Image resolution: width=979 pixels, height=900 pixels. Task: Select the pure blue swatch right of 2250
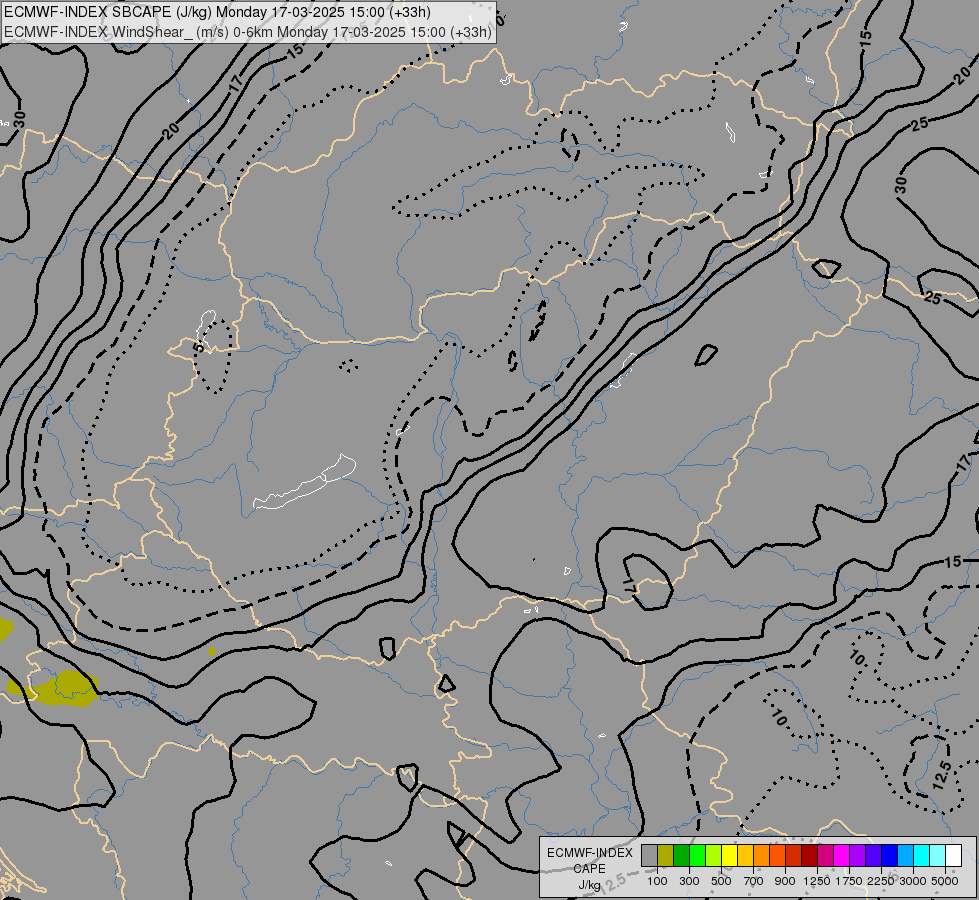890,855
